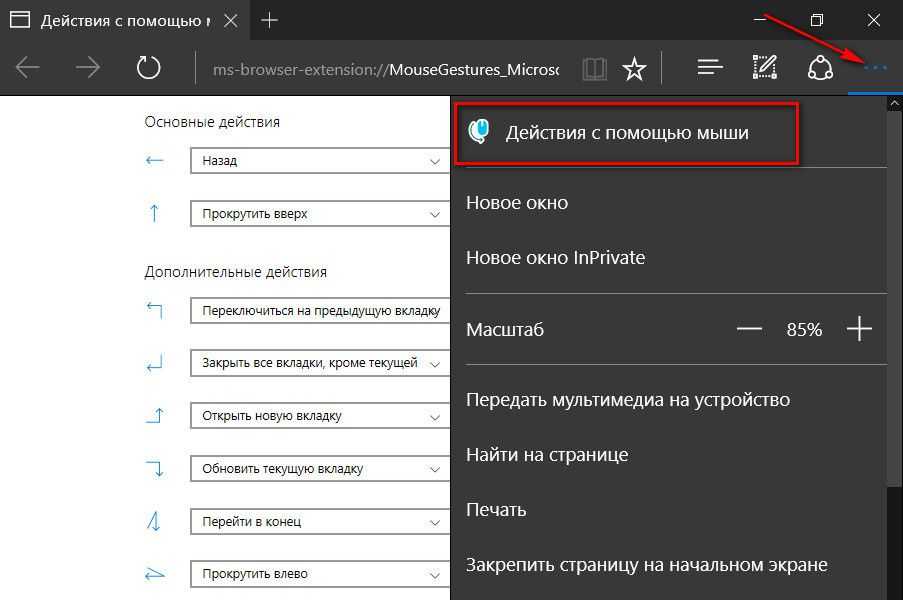Click the browser Back arrow button
This screenshot has height=600, width=903.
(28, 68)
